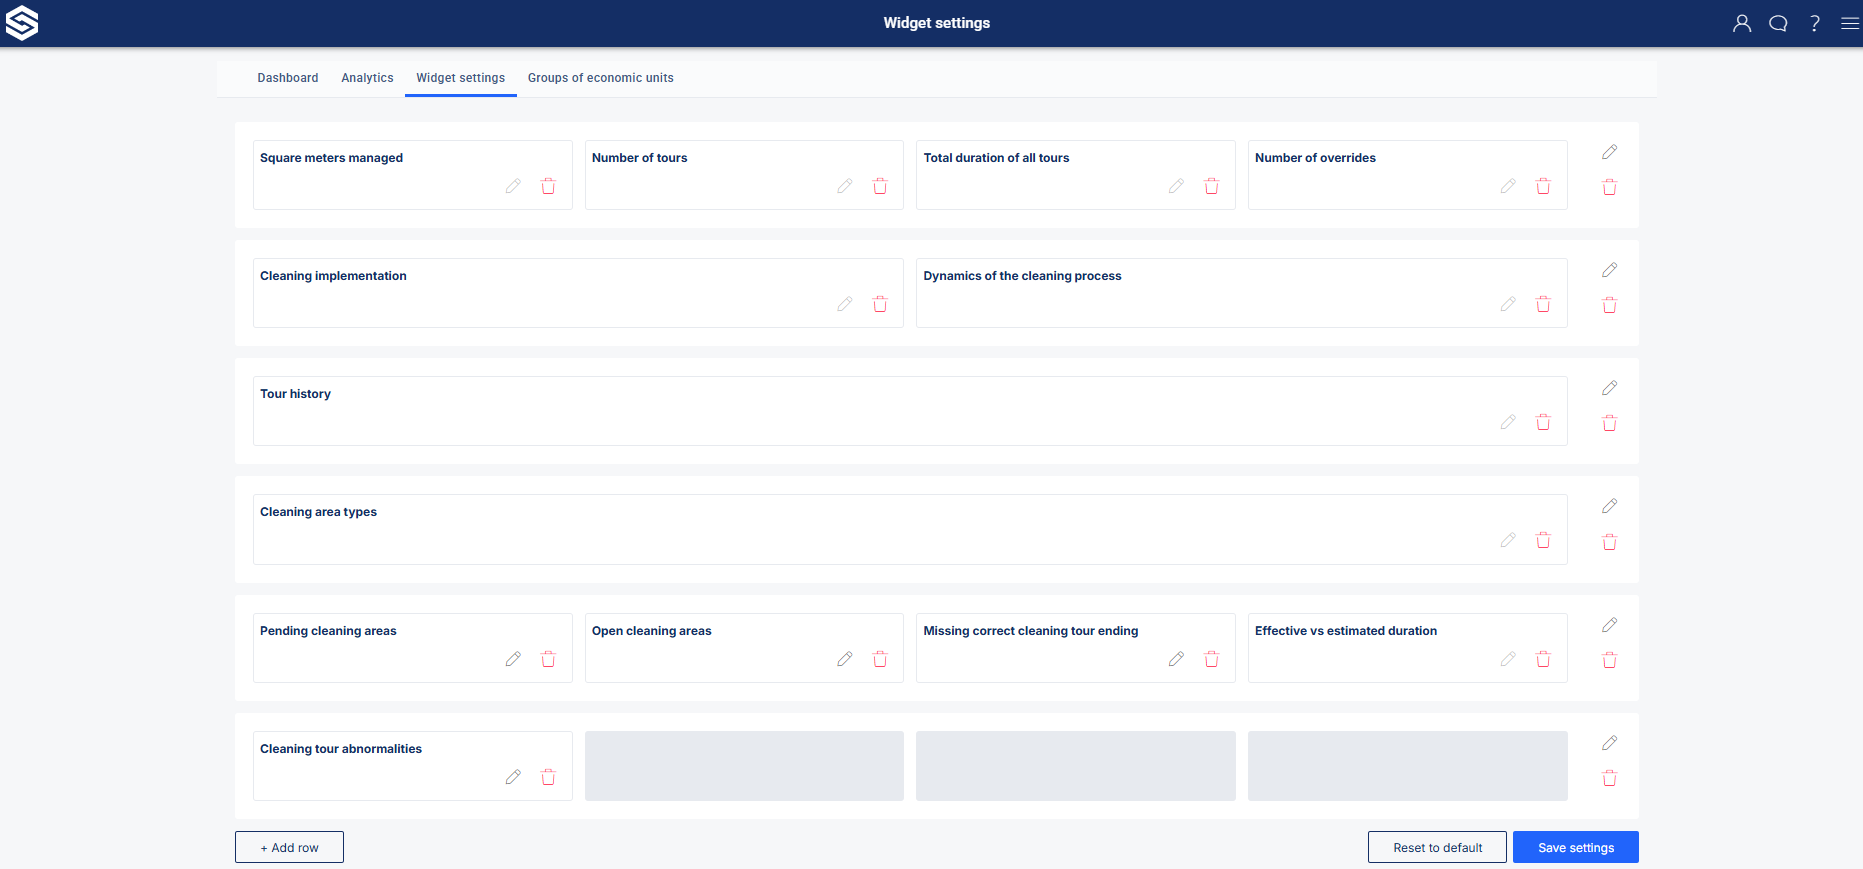Edit the Missing correct cleaning tour ending widget

(1176, 659)
